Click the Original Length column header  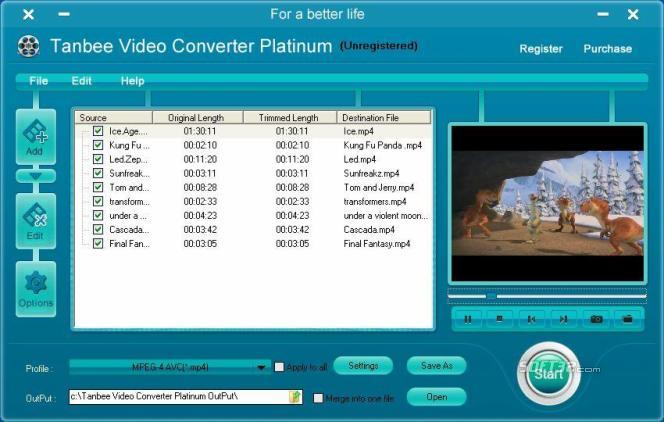(198, 117)
